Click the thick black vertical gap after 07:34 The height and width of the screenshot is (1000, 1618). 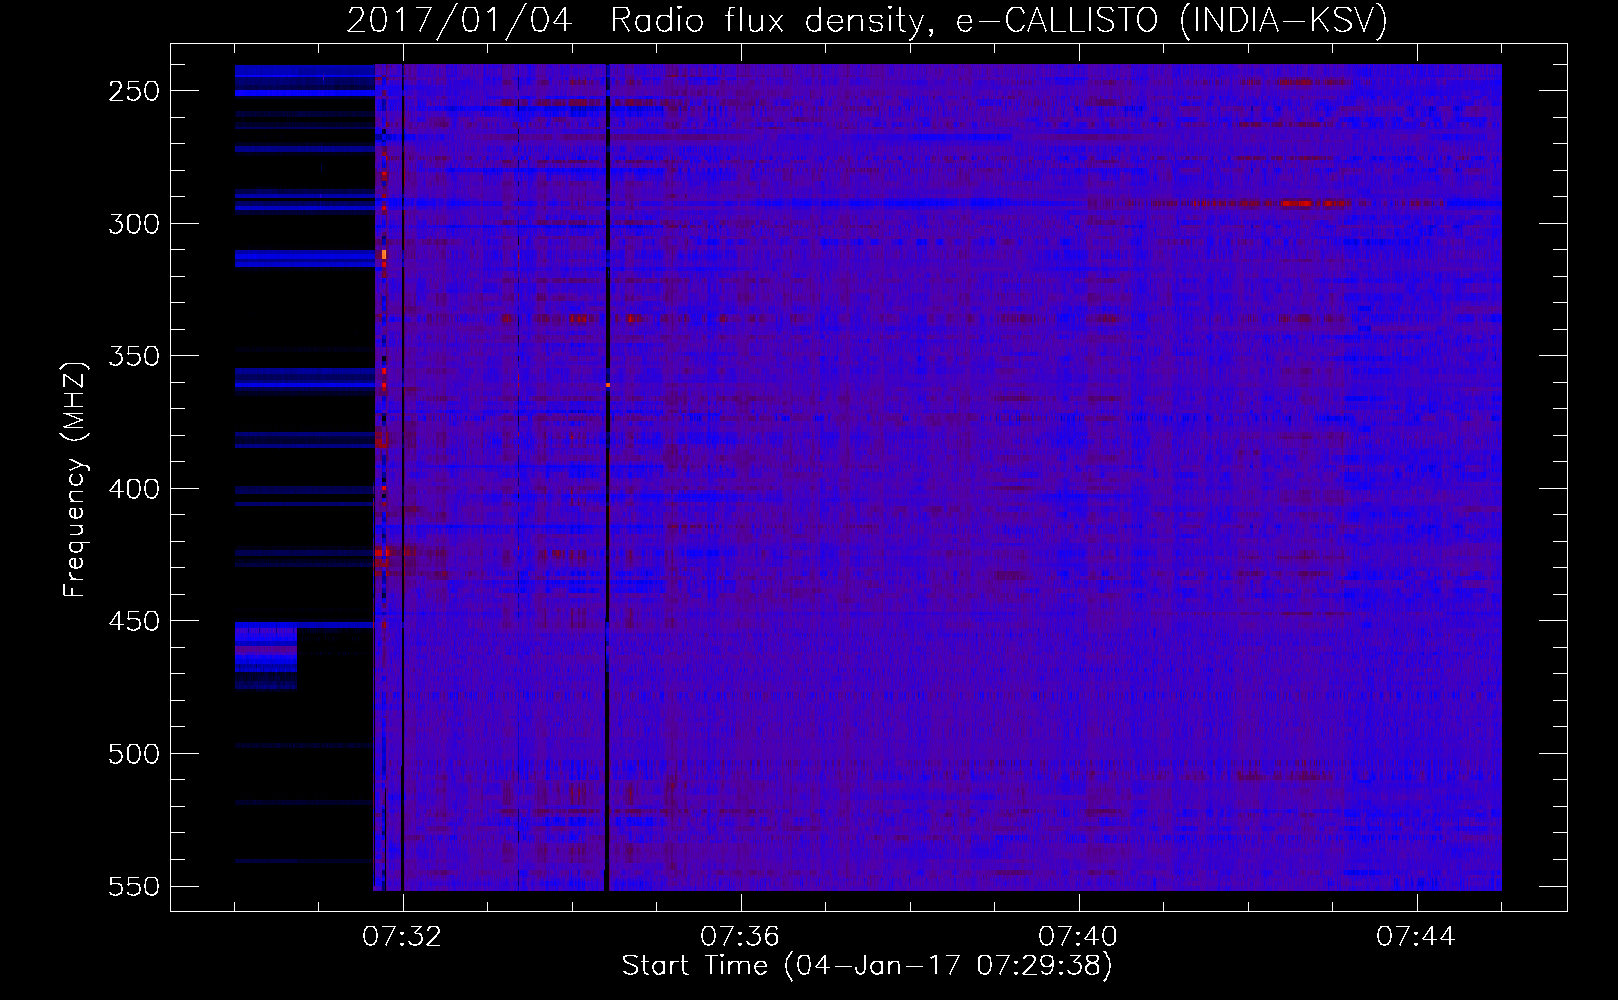(x=607, y=477)
